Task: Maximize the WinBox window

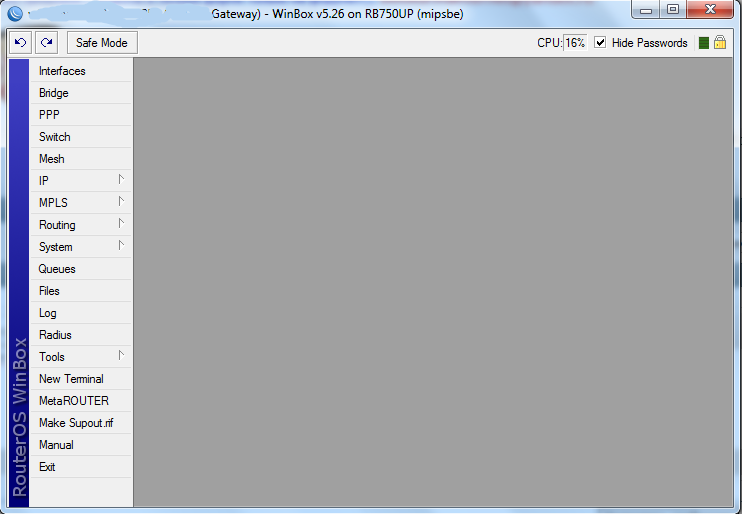Action: point(673,9)
